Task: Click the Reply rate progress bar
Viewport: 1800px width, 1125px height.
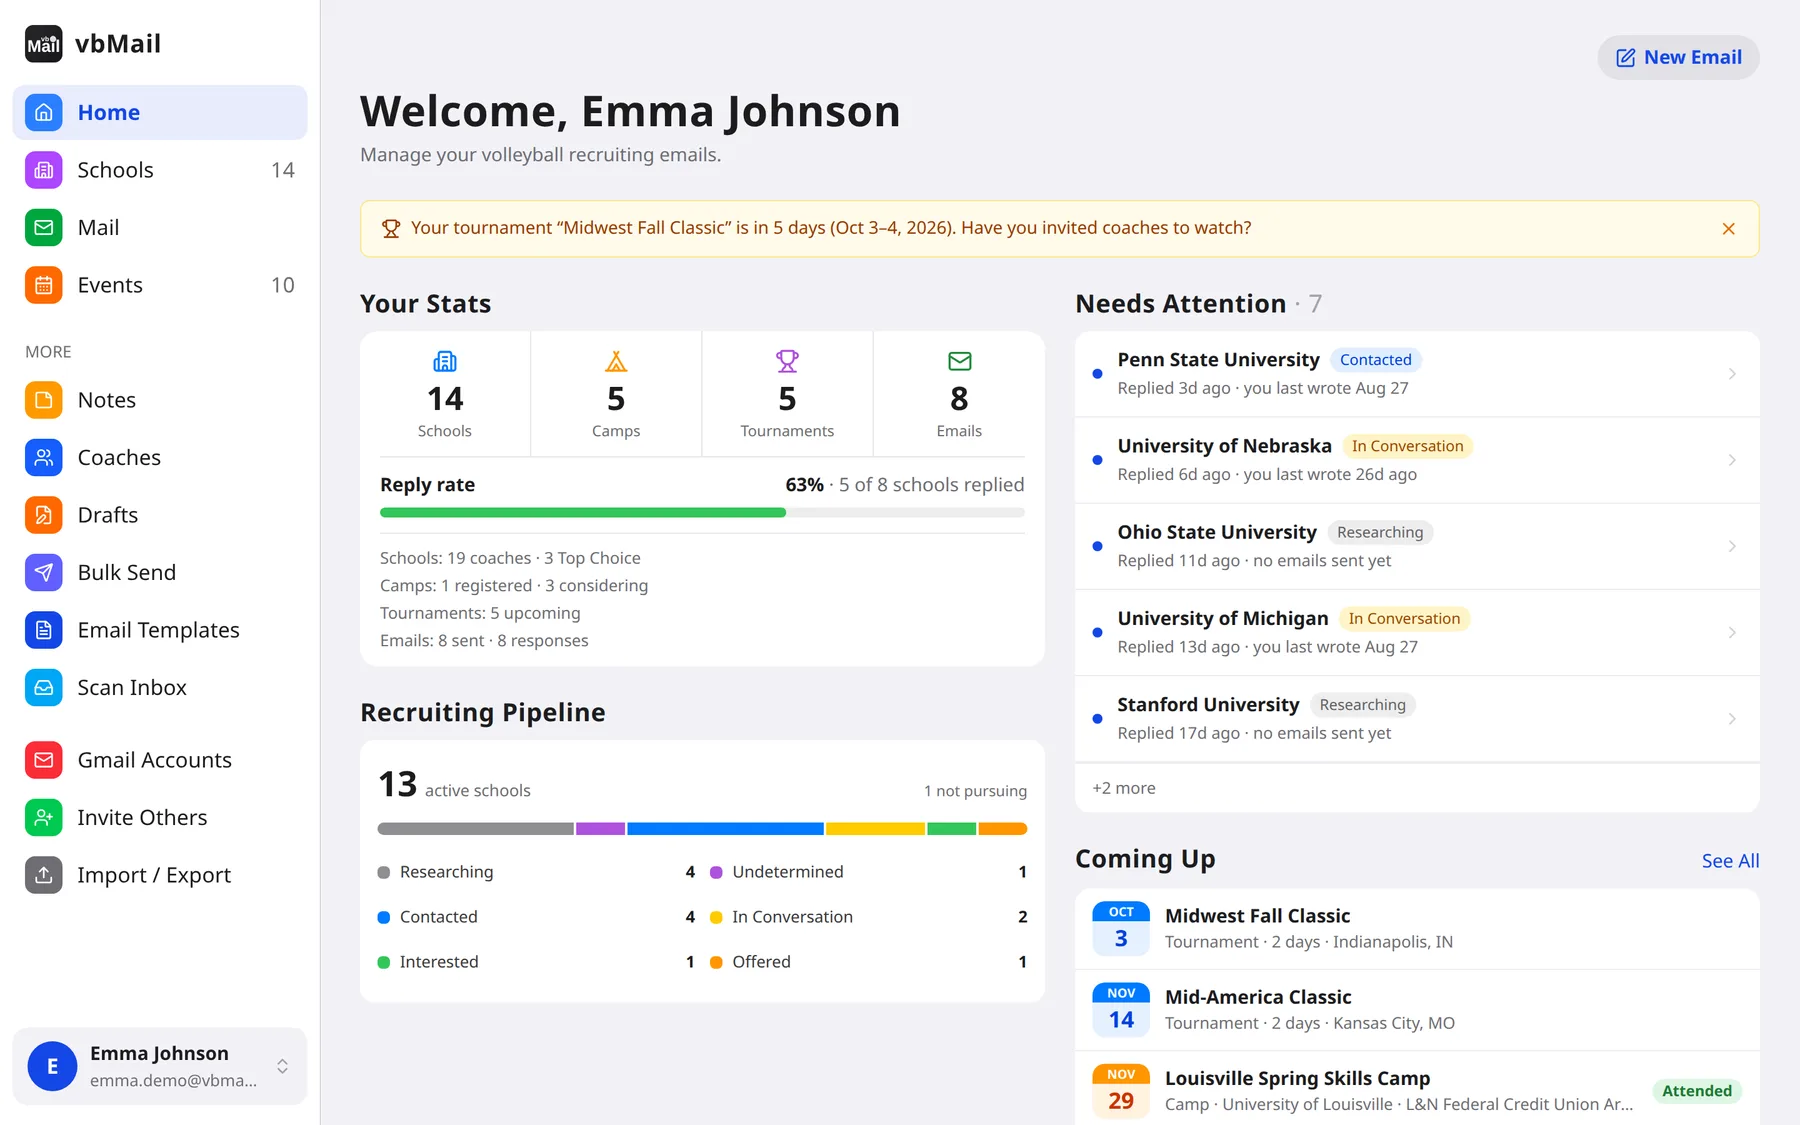Action: point(702,513)
